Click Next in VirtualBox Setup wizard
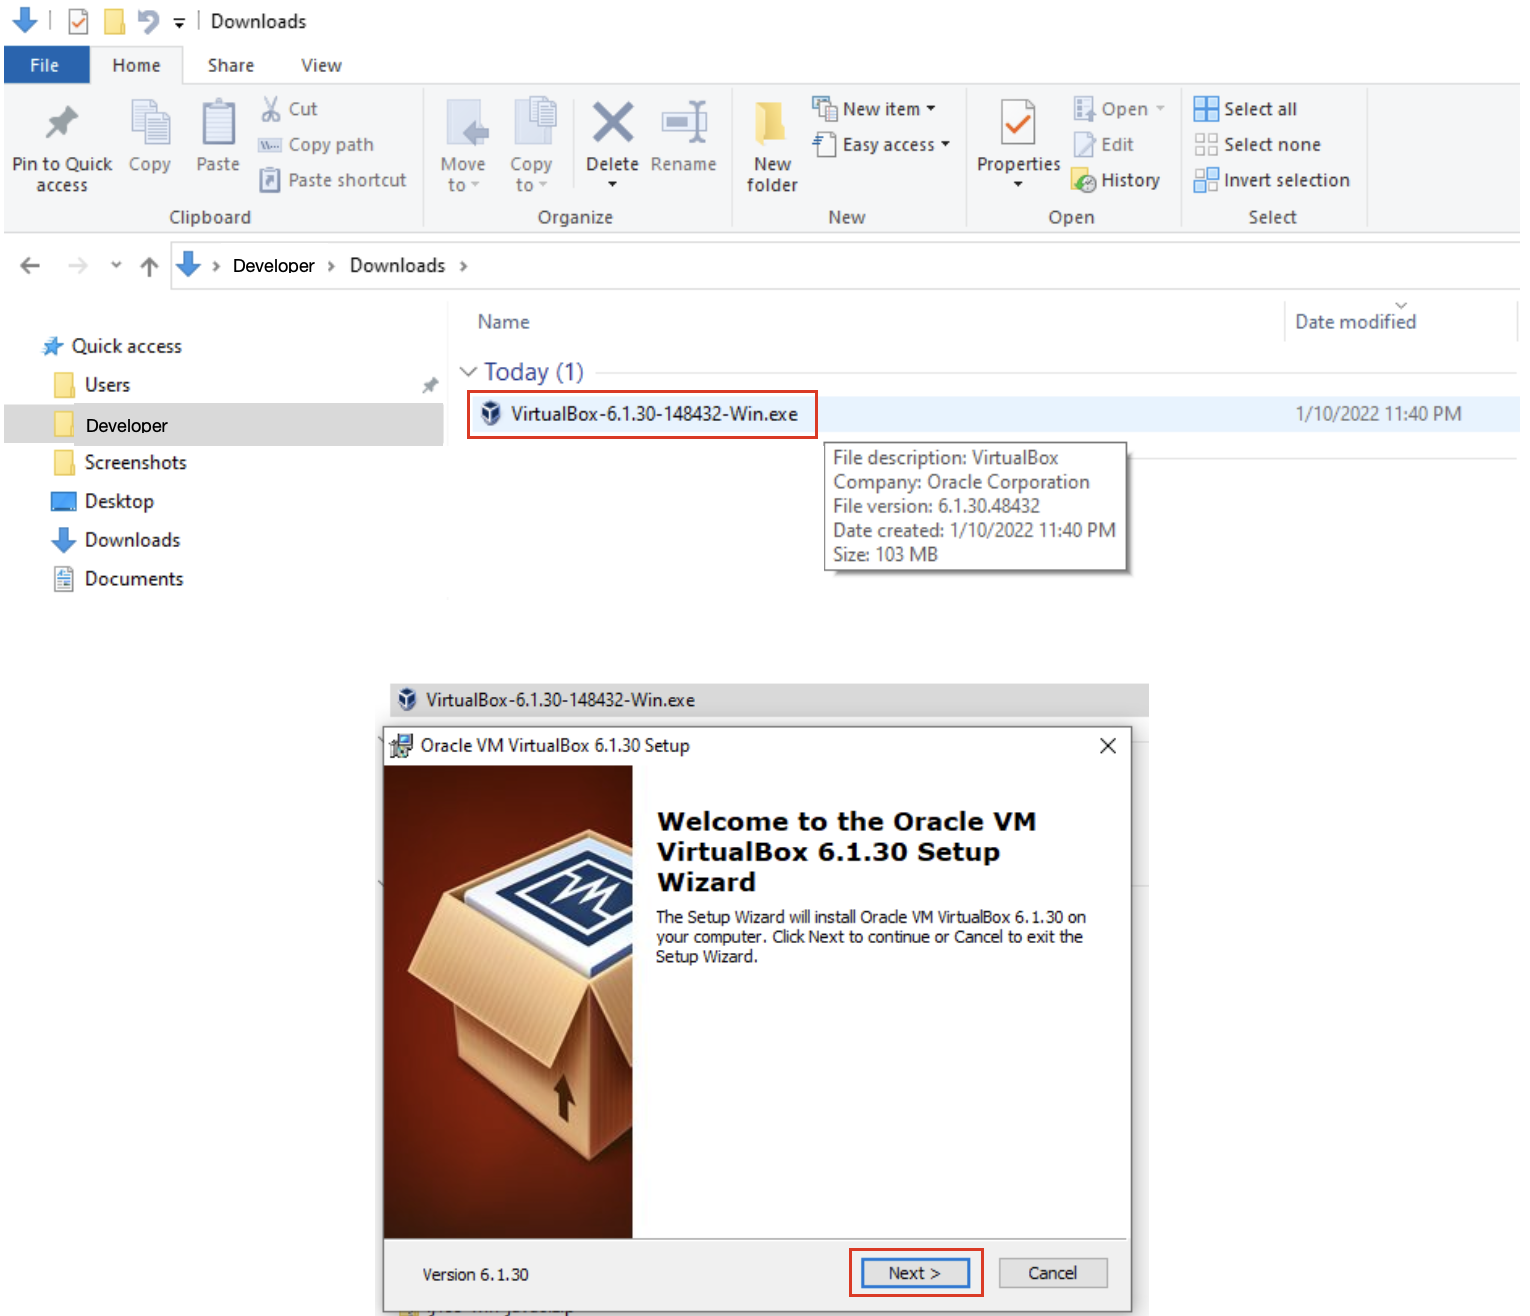 [914, 1273]
